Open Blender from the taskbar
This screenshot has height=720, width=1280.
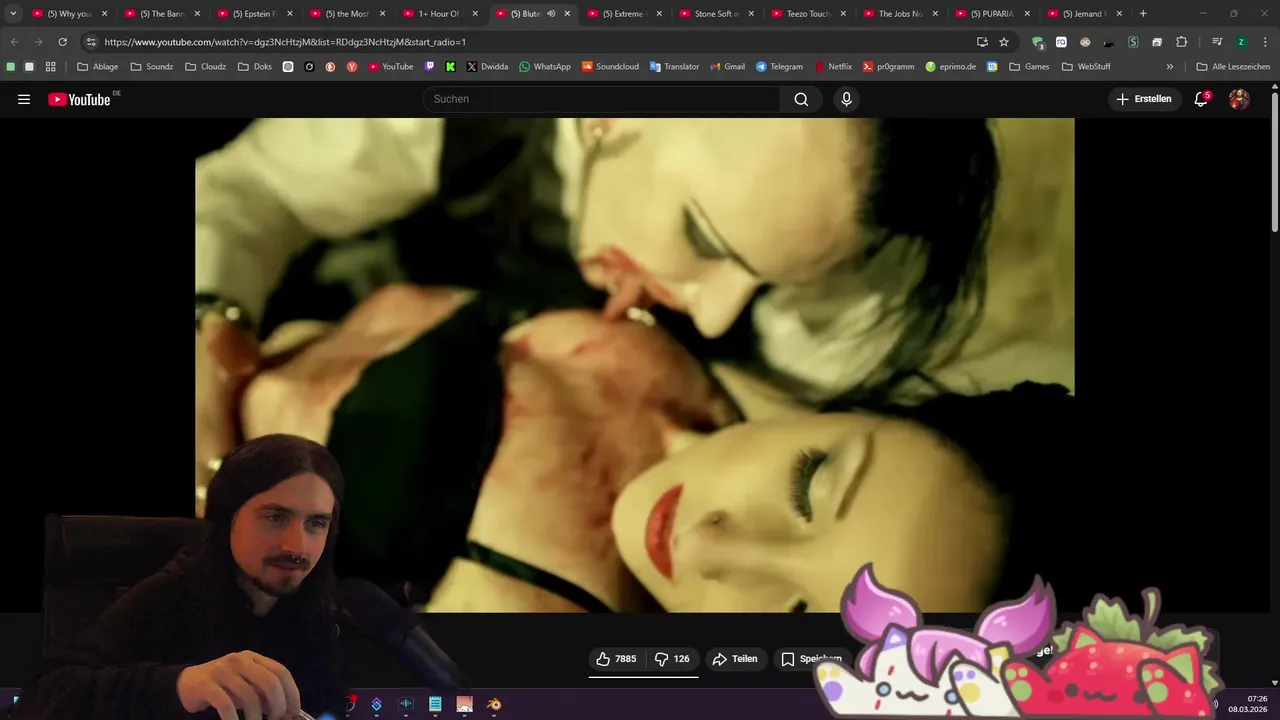494,704
